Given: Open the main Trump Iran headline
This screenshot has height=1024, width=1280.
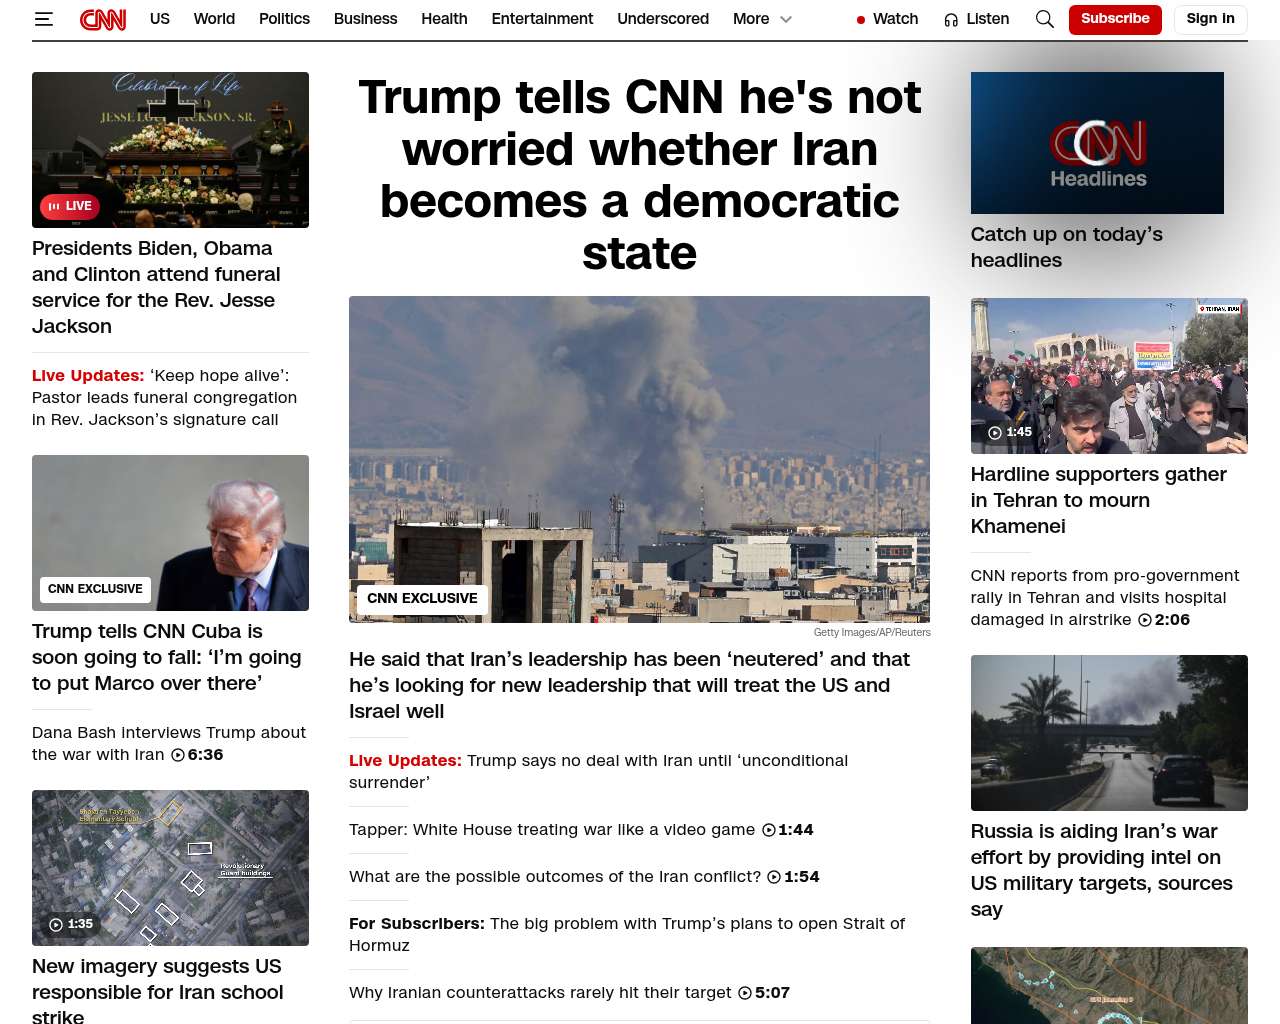Looking at the screenshot, I should click(x=640, y=175).
